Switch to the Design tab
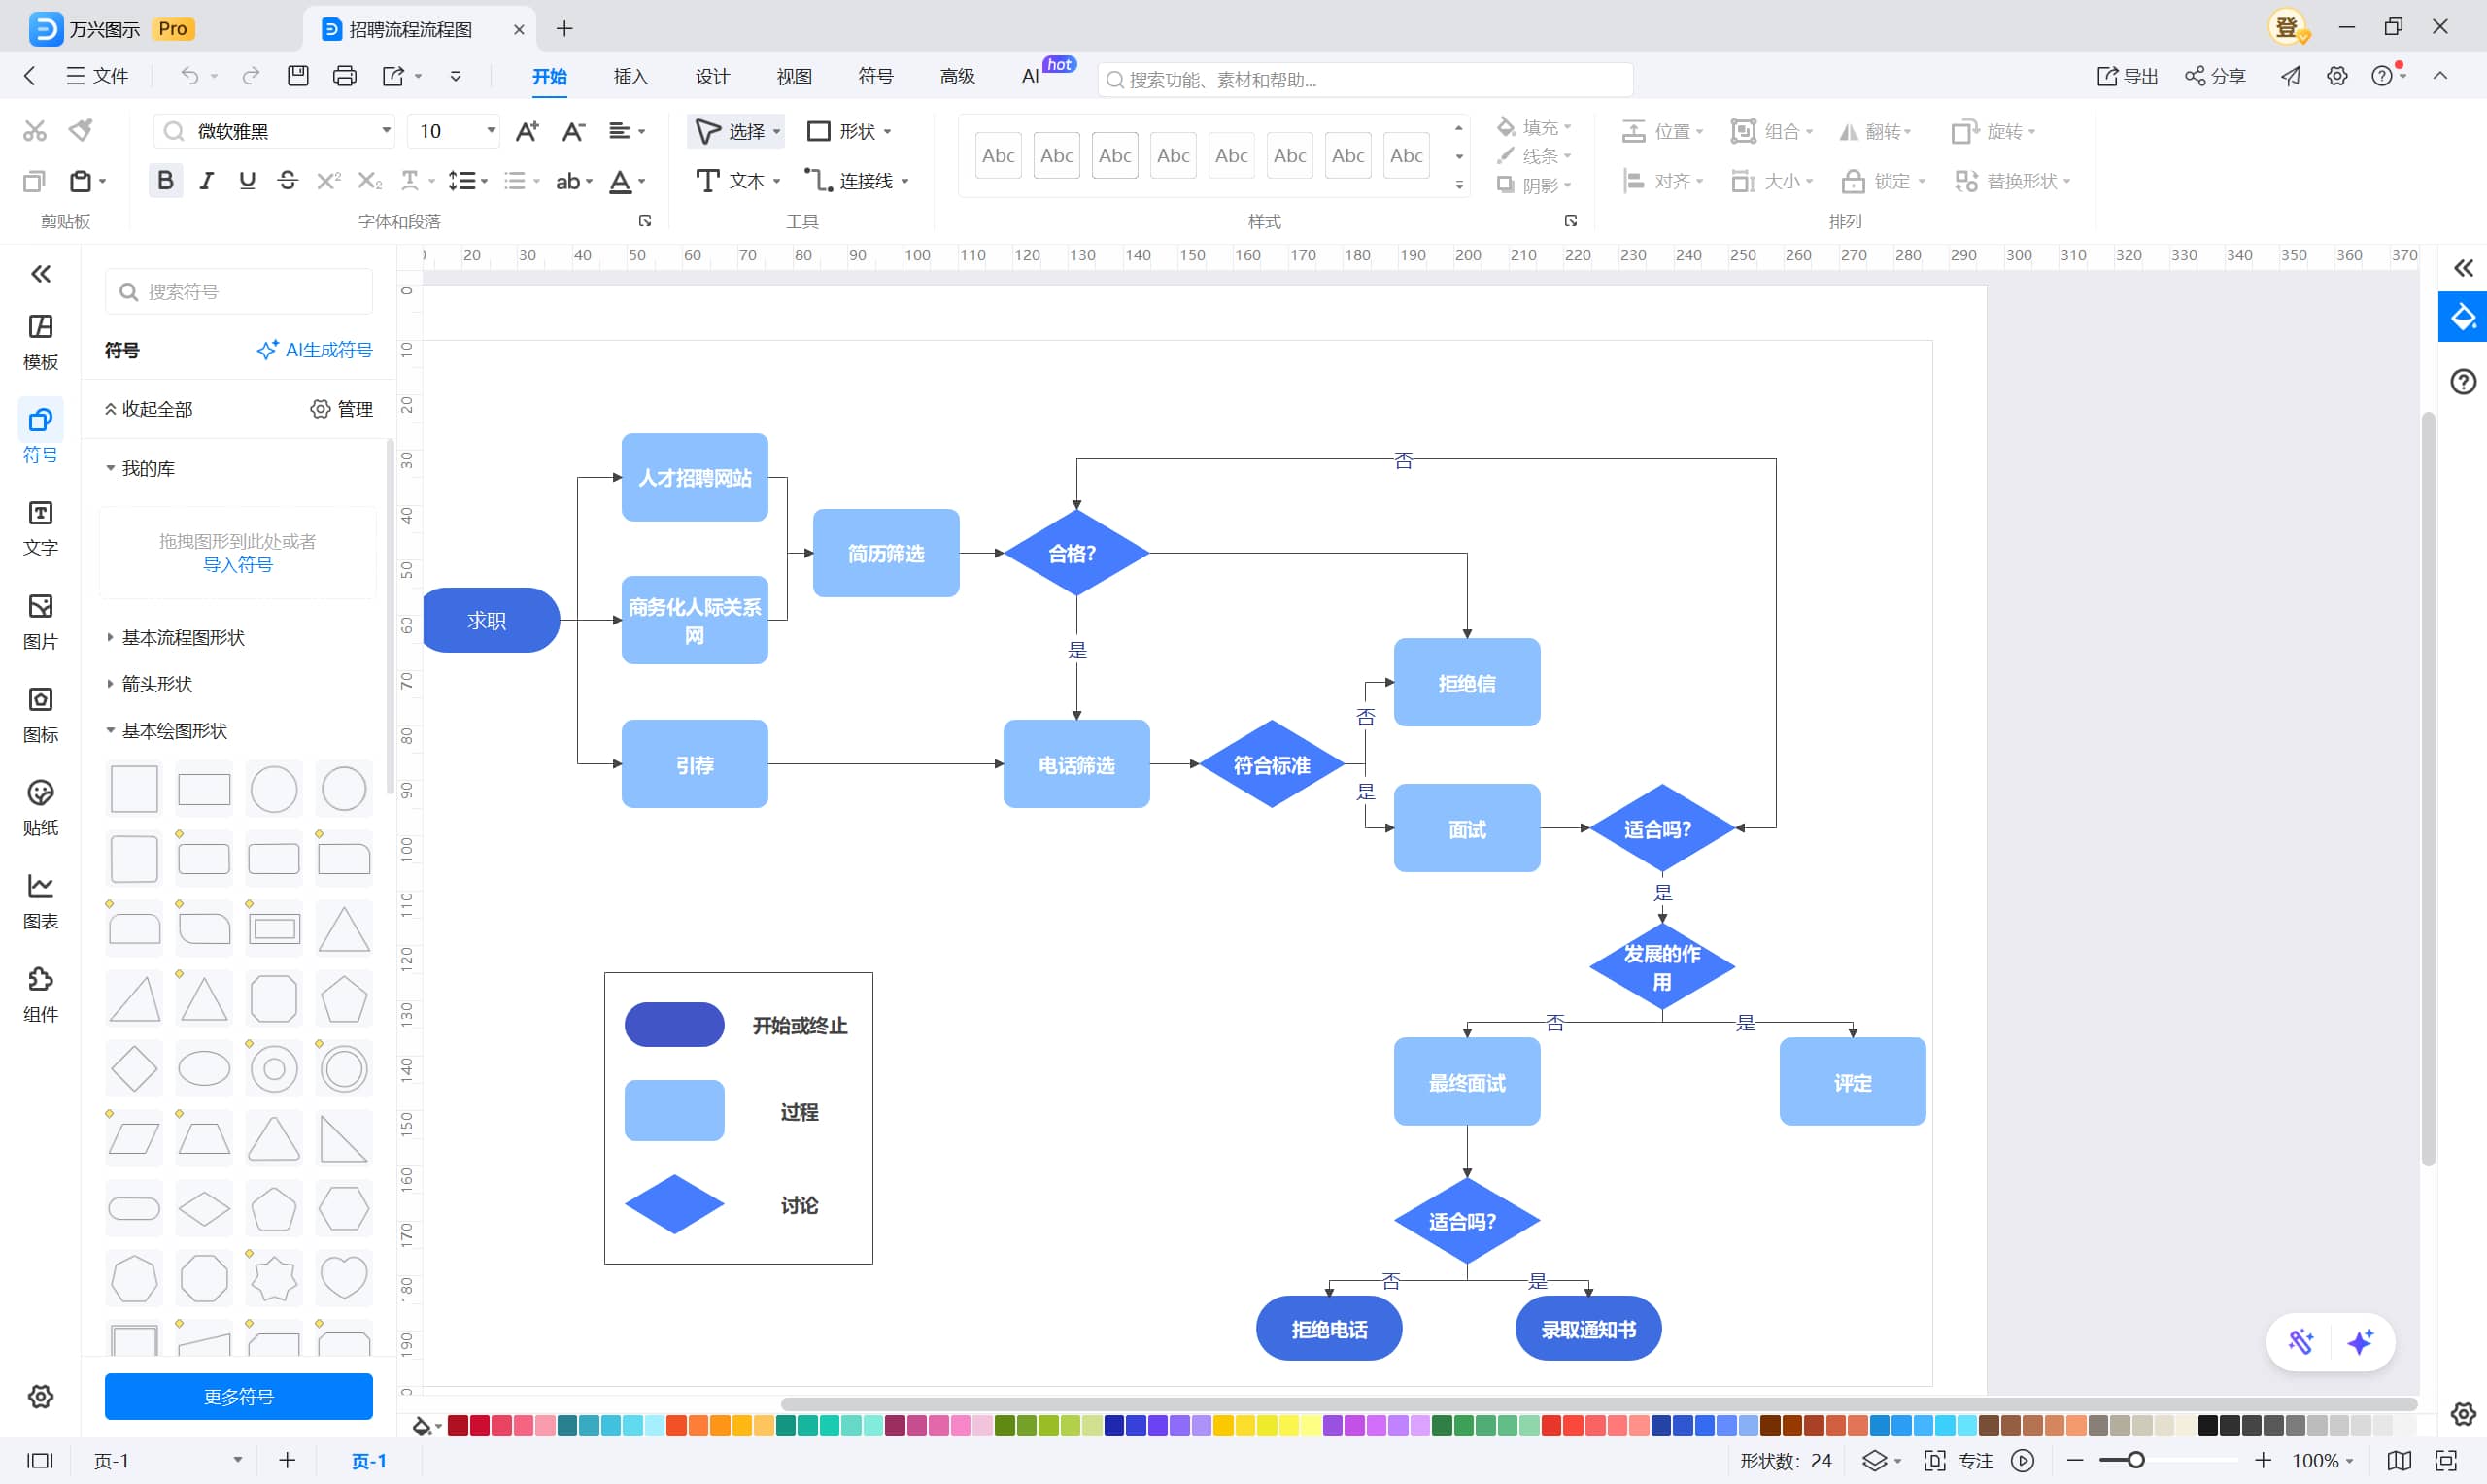The width and height of the screenshot is (2487, 1484). pos(712,76)
